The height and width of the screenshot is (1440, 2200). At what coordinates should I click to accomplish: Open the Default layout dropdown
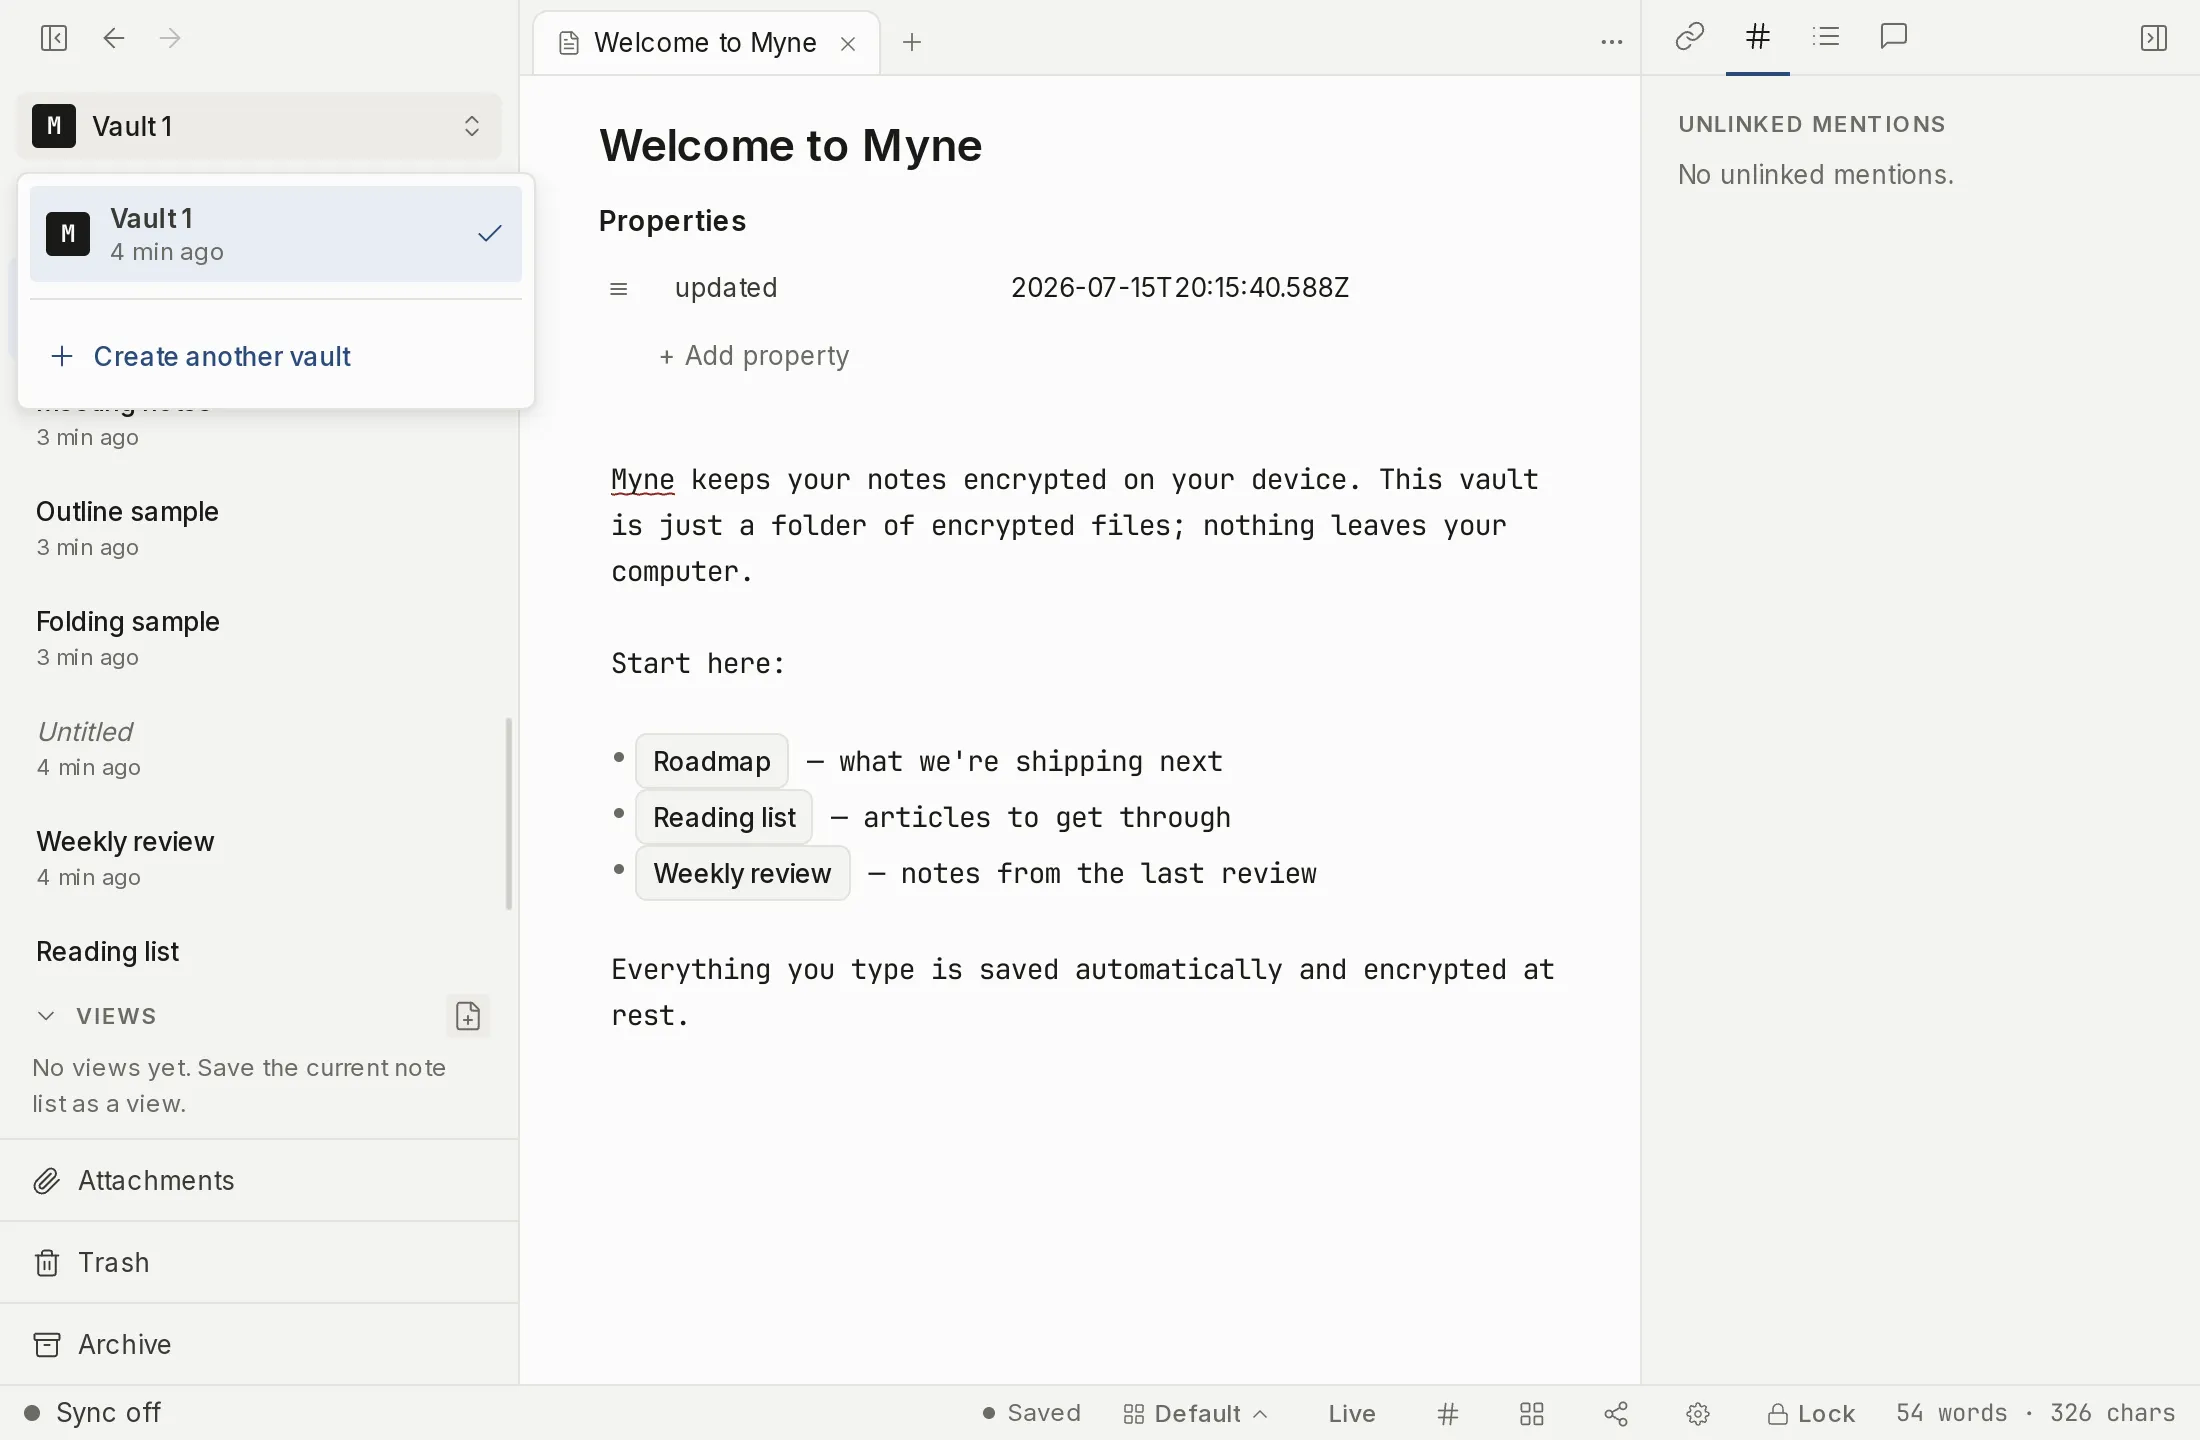1196,1414
